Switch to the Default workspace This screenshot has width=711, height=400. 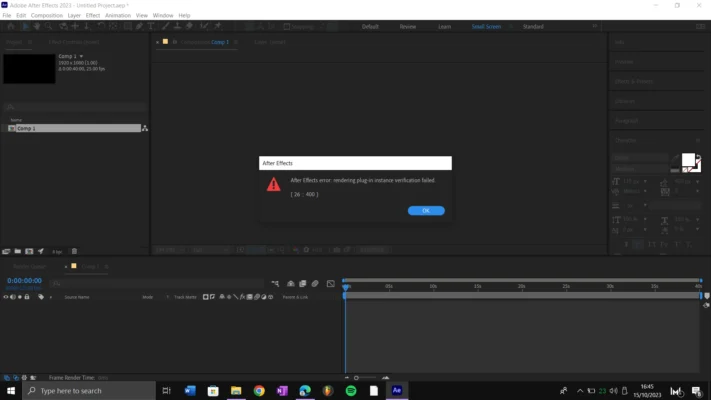pos(370,27)
